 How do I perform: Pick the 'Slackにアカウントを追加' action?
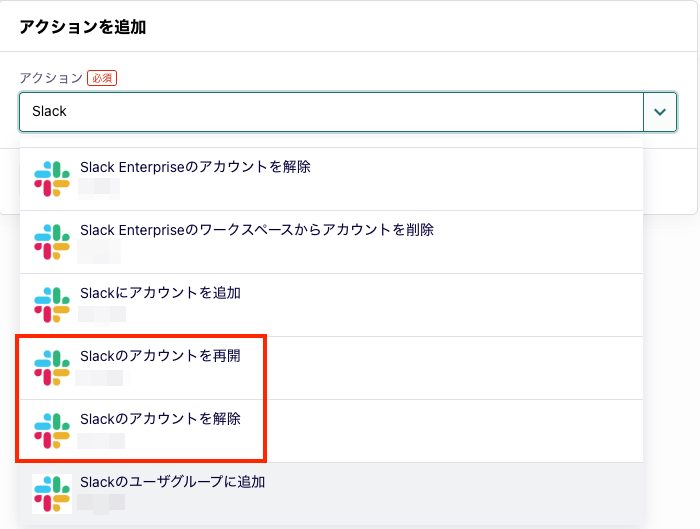(x=331, y=305)
